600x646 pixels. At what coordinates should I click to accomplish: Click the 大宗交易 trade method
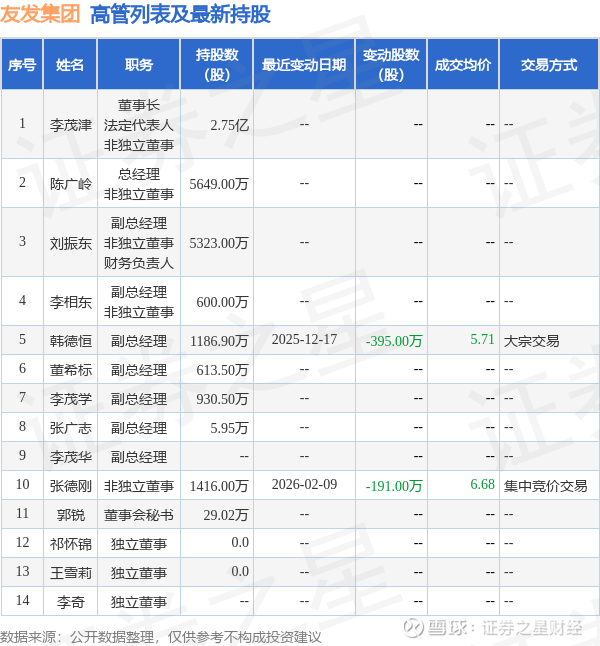pyautogui.click(x=532, y=341)
